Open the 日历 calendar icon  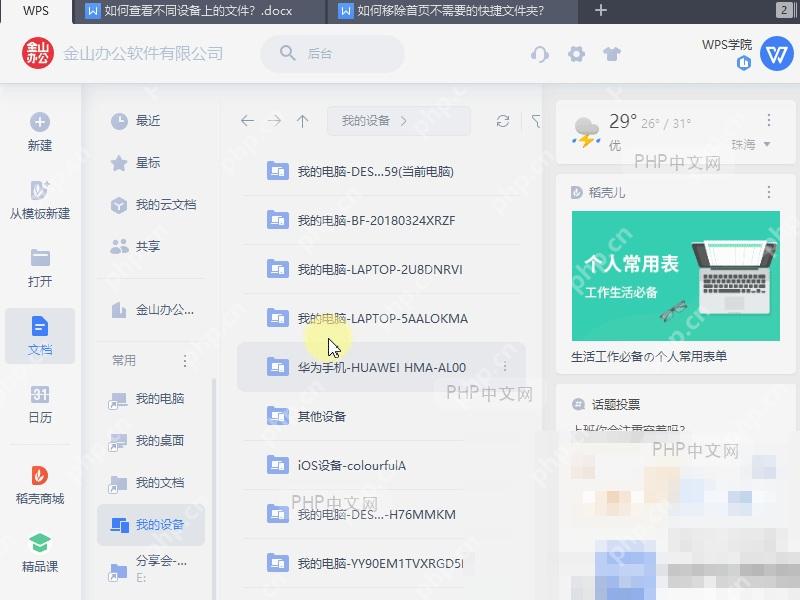(x=40, y=394)
